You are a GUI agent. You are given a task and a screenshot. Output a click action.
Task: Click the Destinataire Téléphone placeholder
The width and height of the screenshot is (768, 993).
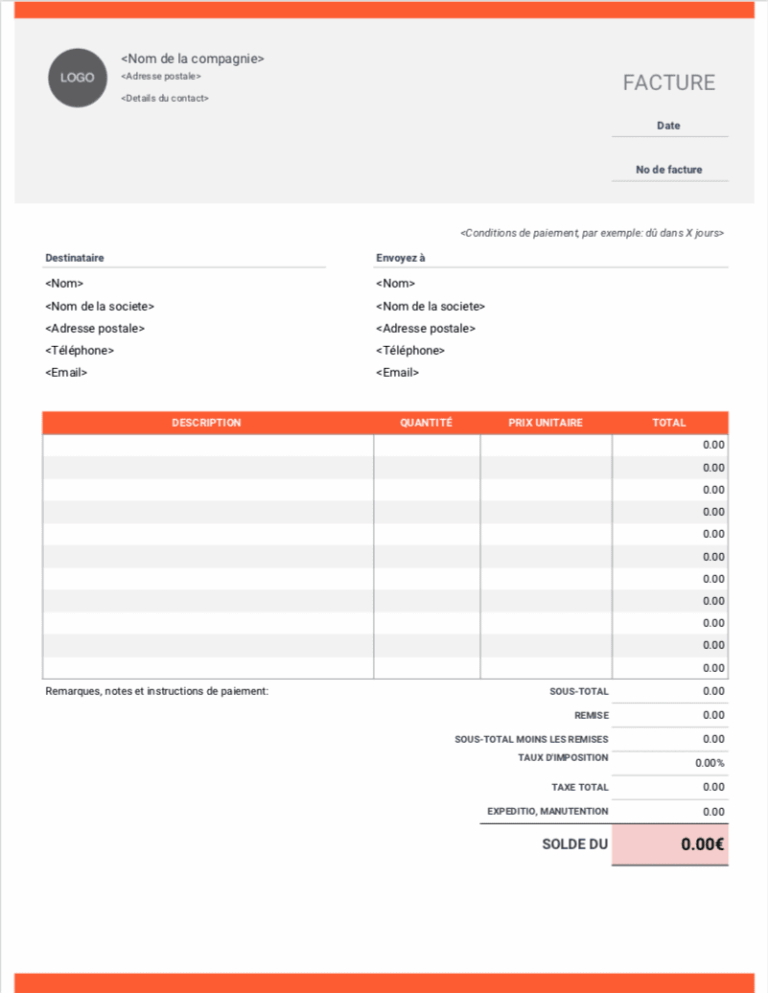79,350
